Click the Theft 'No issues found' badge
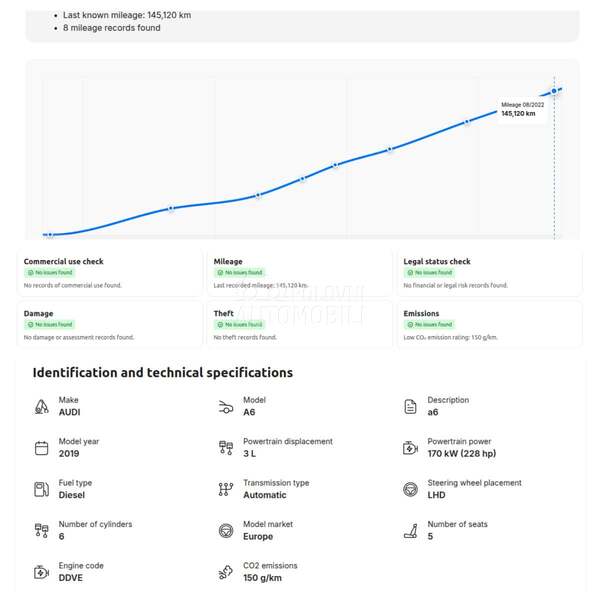The height and width of the screenshot is (600, 600). [x=239, y=325]
